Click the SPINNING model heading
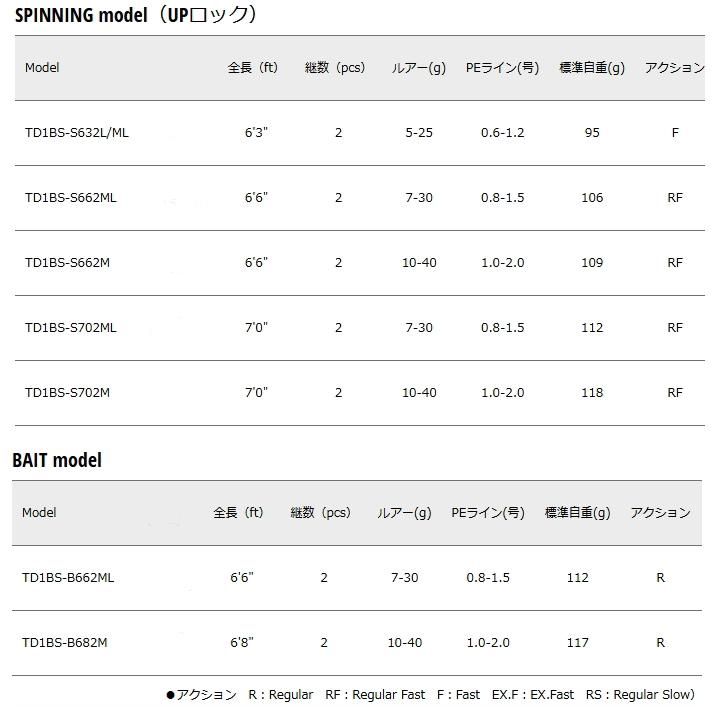714x718 pixels. (135, 14)
